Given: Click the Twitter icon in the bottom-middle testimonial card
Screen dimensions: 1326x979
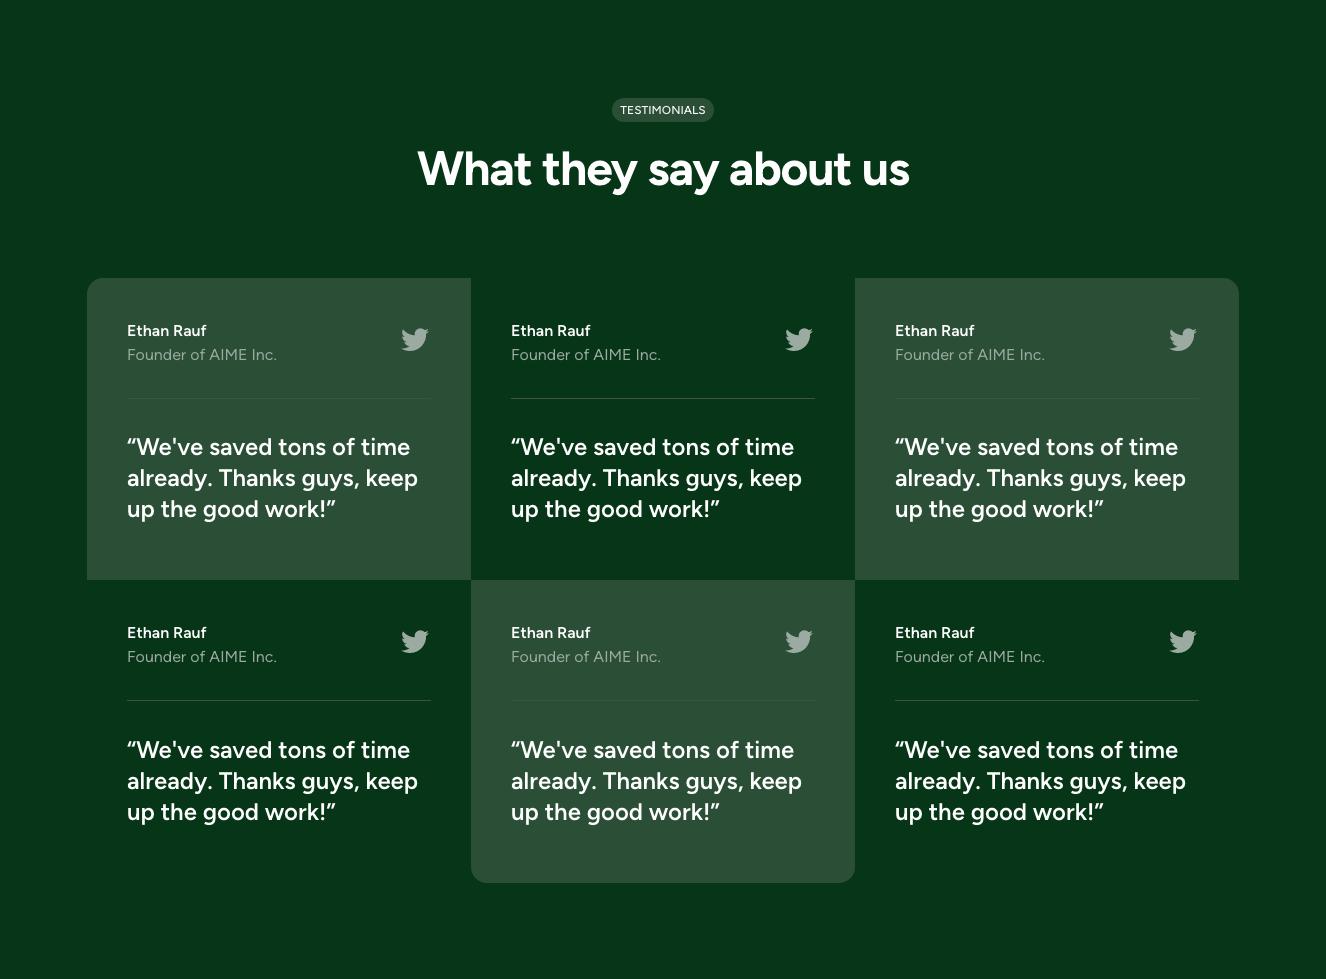Looking at the screenshot, I should tap(799, 642).
